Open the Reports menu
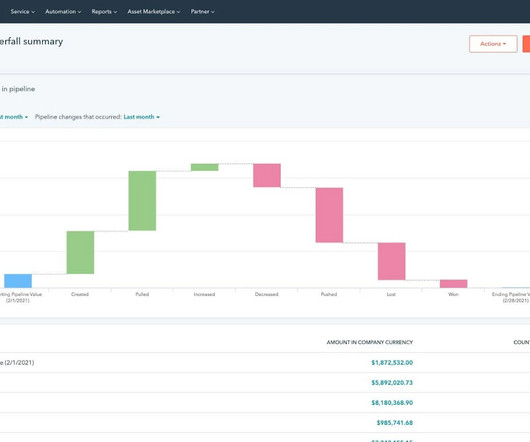Viewport: 530px width, 442px height. click(x=104, y=11)
